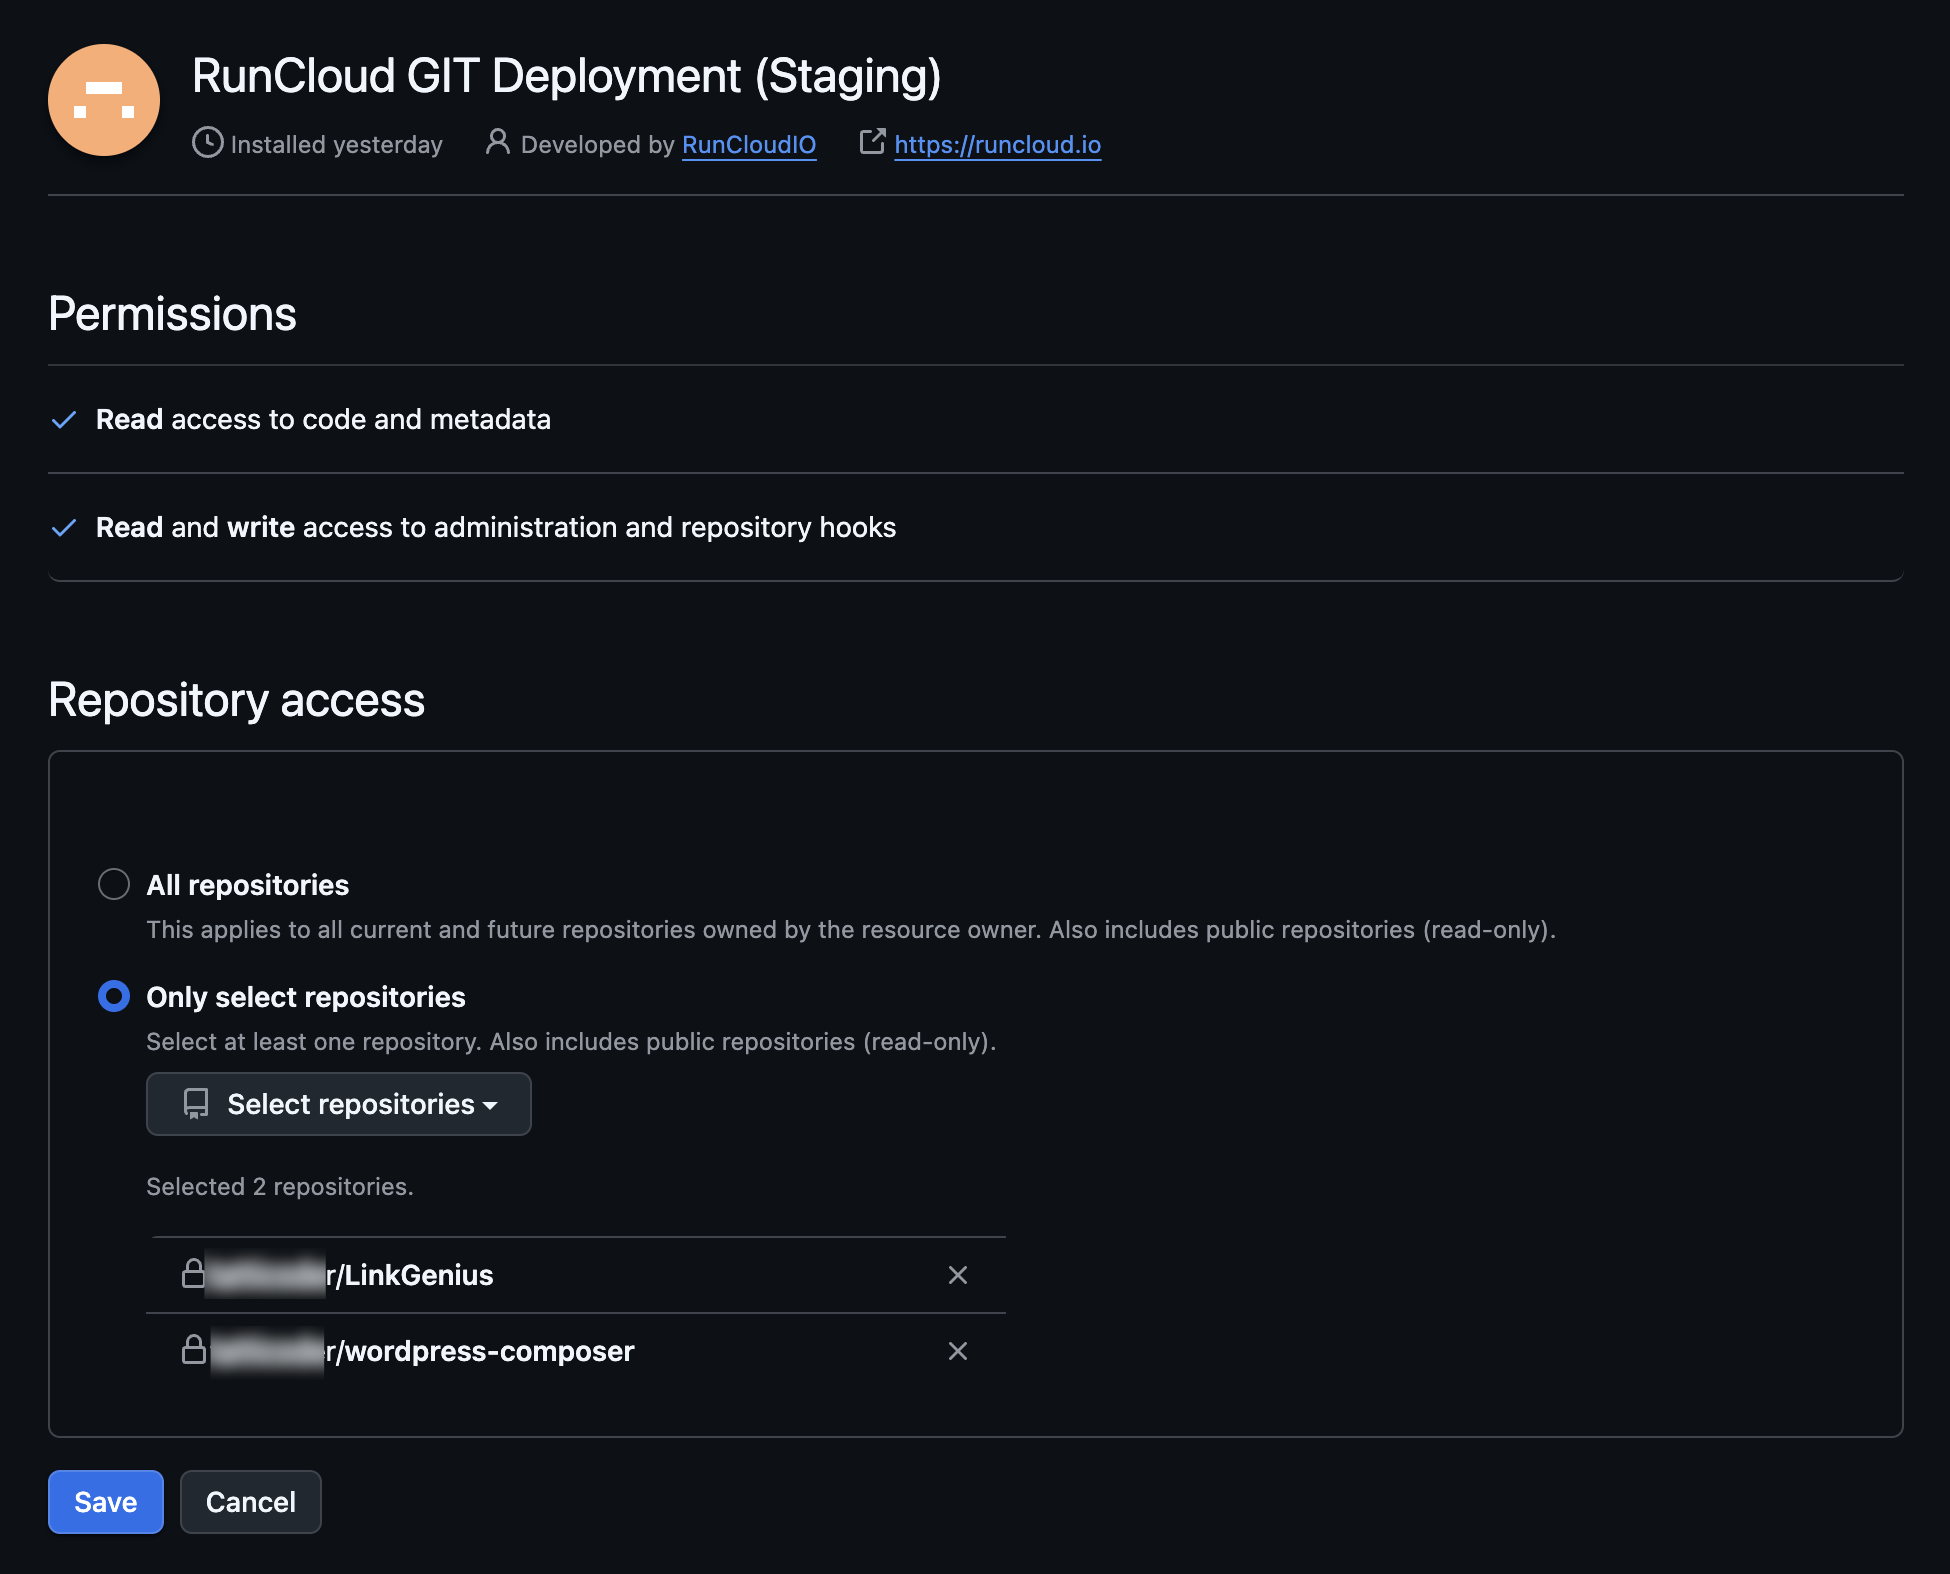
Task: Click the lock icon on wordpress-composer row
Action: click(193, 1349)
